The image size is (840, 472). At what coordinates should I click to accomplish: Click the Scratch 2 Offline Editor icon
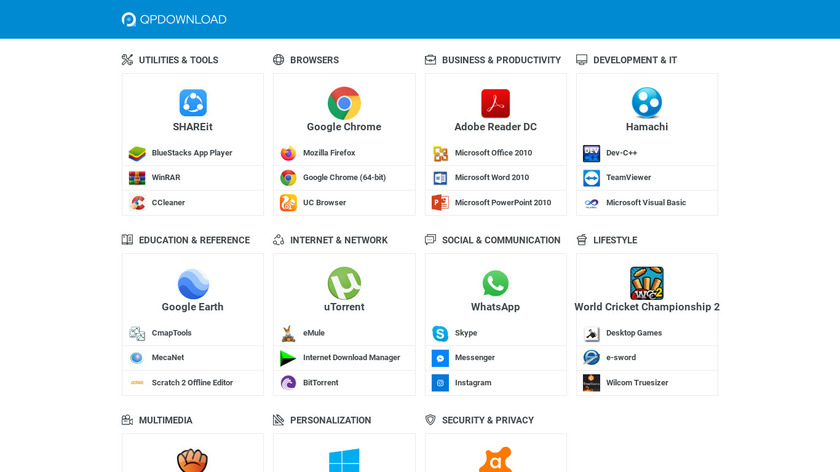(137, 383)
